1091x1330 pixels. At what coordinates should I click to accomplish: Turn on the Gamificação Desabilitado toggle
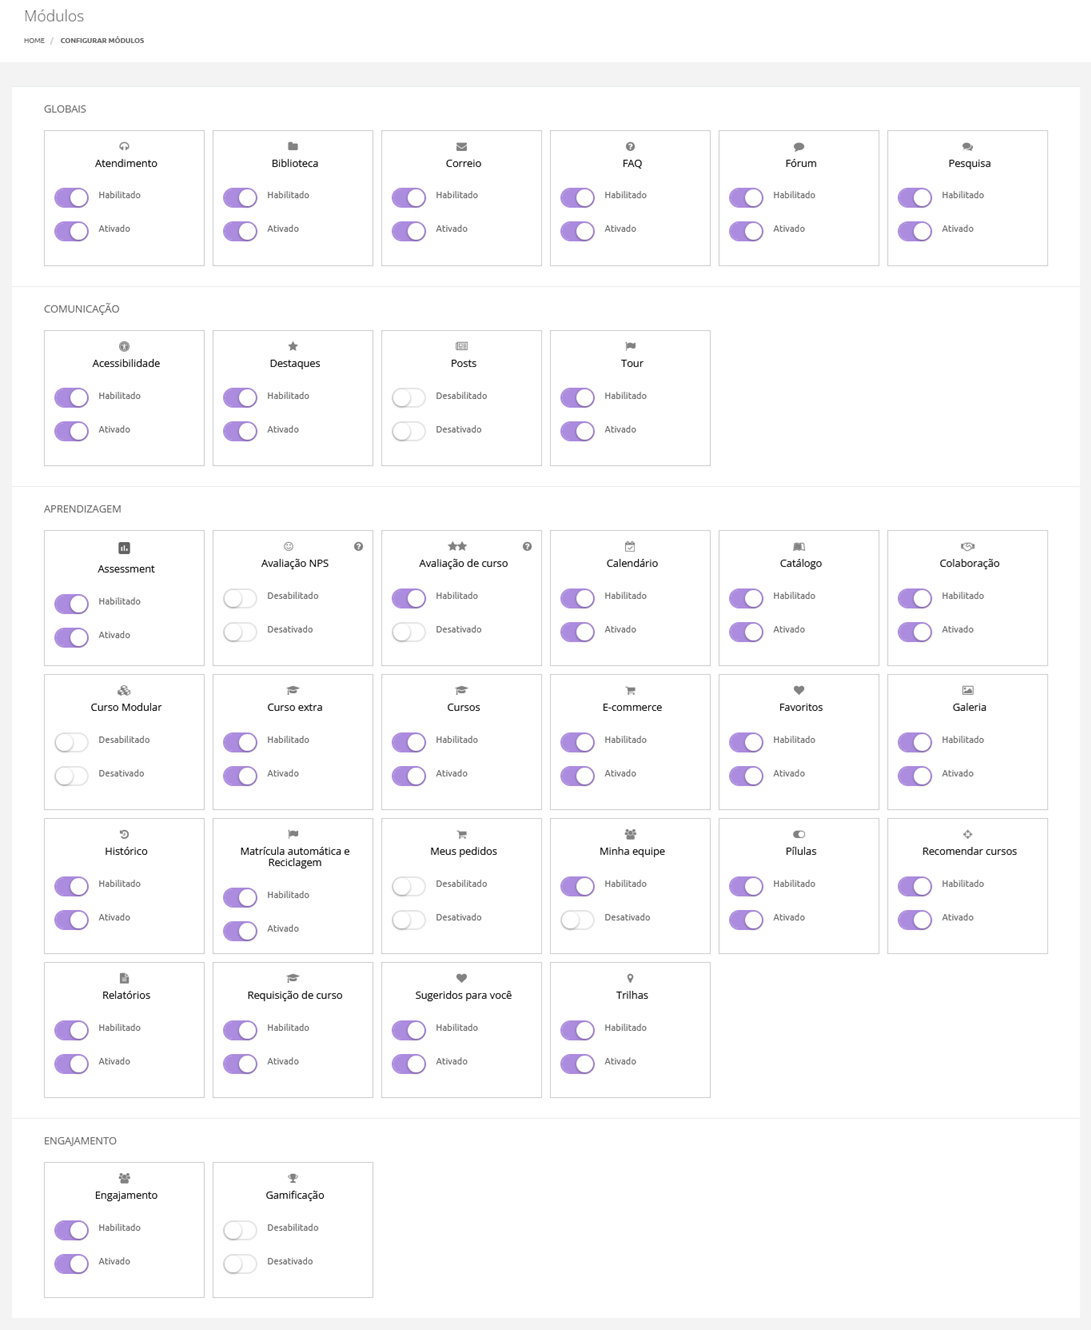240,1230
